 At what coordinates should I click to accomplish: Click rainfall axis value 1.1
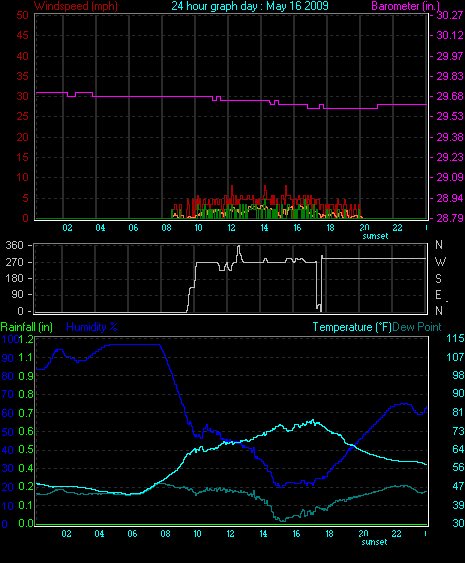[x=26, y=357]
